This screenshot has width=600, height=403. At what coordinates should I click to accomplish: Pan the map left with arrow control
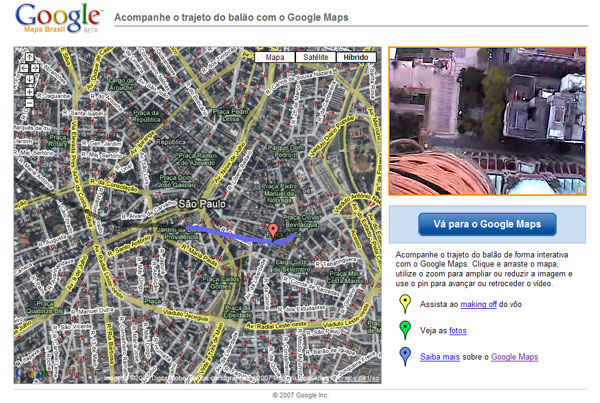(24, 68)
